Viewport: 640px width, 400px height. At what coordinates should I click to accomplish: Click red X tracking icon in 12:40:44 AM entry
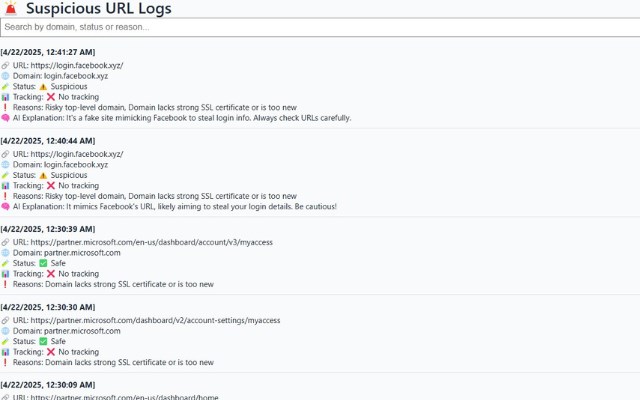click(x=51, y=185)
